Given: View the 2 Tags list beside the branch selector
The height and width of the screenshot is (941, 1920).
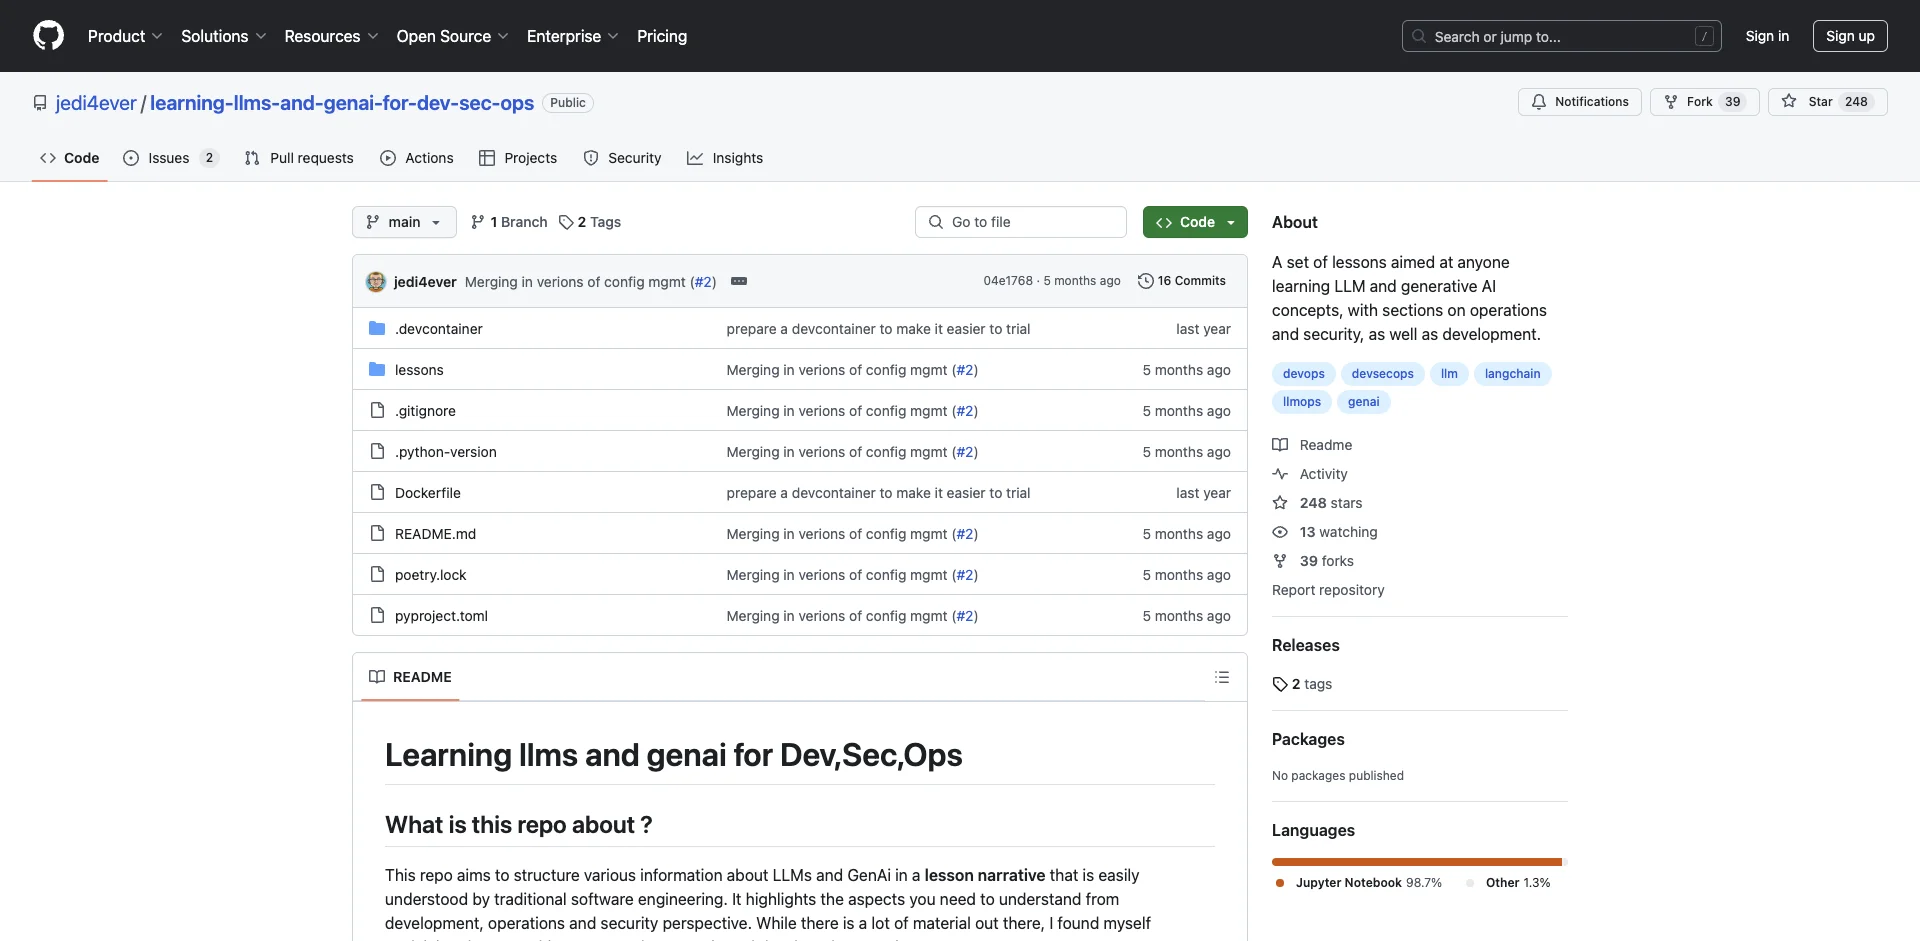Looking at the screenshot, I should [590, 222].
